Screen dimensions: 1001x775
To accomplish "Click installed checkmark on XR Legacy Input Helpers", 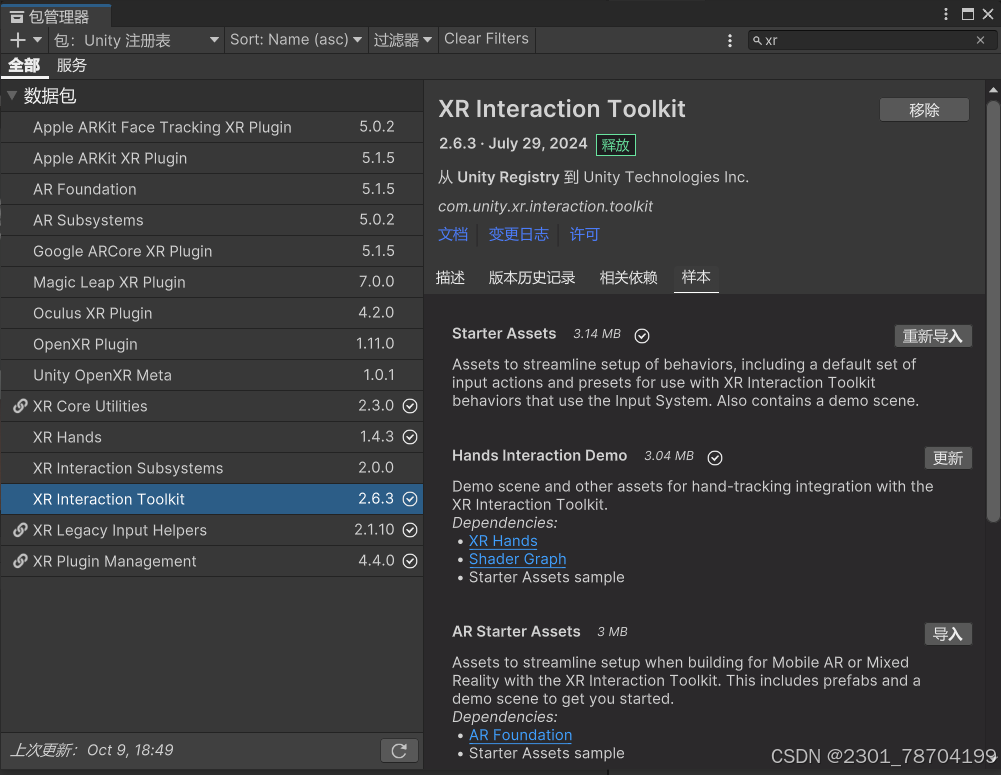I will [410, 530].
